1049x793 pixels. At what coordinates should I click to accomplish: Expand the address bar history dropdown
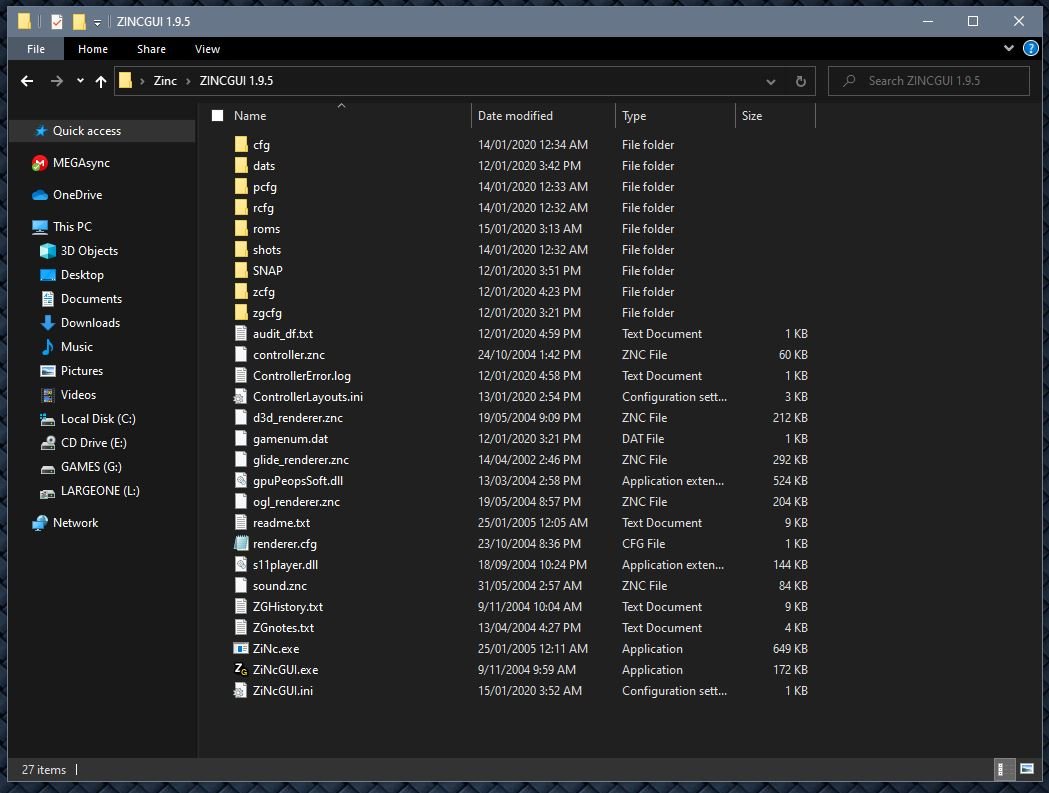771,81
